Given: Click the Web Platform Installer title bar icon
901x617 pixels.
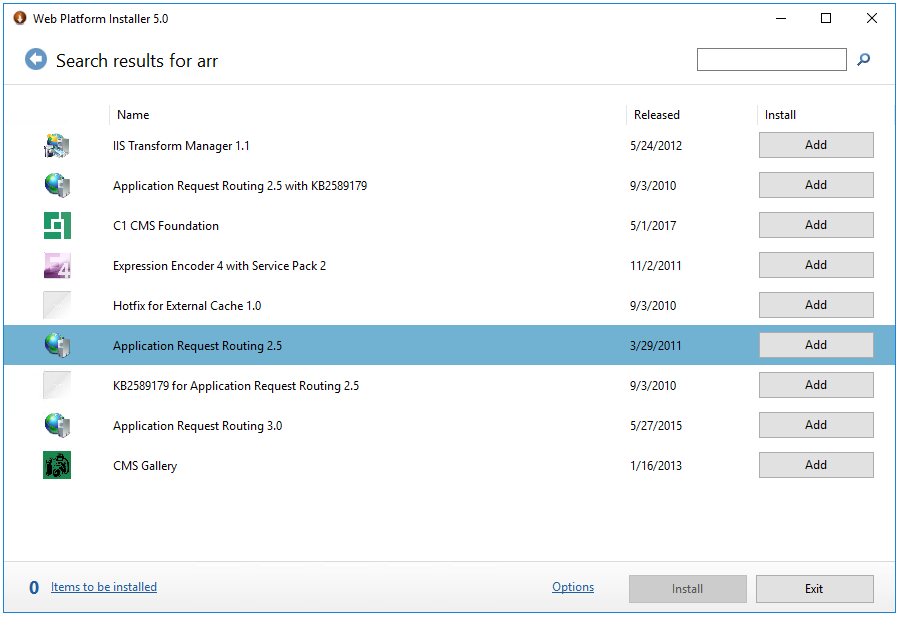Looking at the screenshot, I should pos(20,18).
